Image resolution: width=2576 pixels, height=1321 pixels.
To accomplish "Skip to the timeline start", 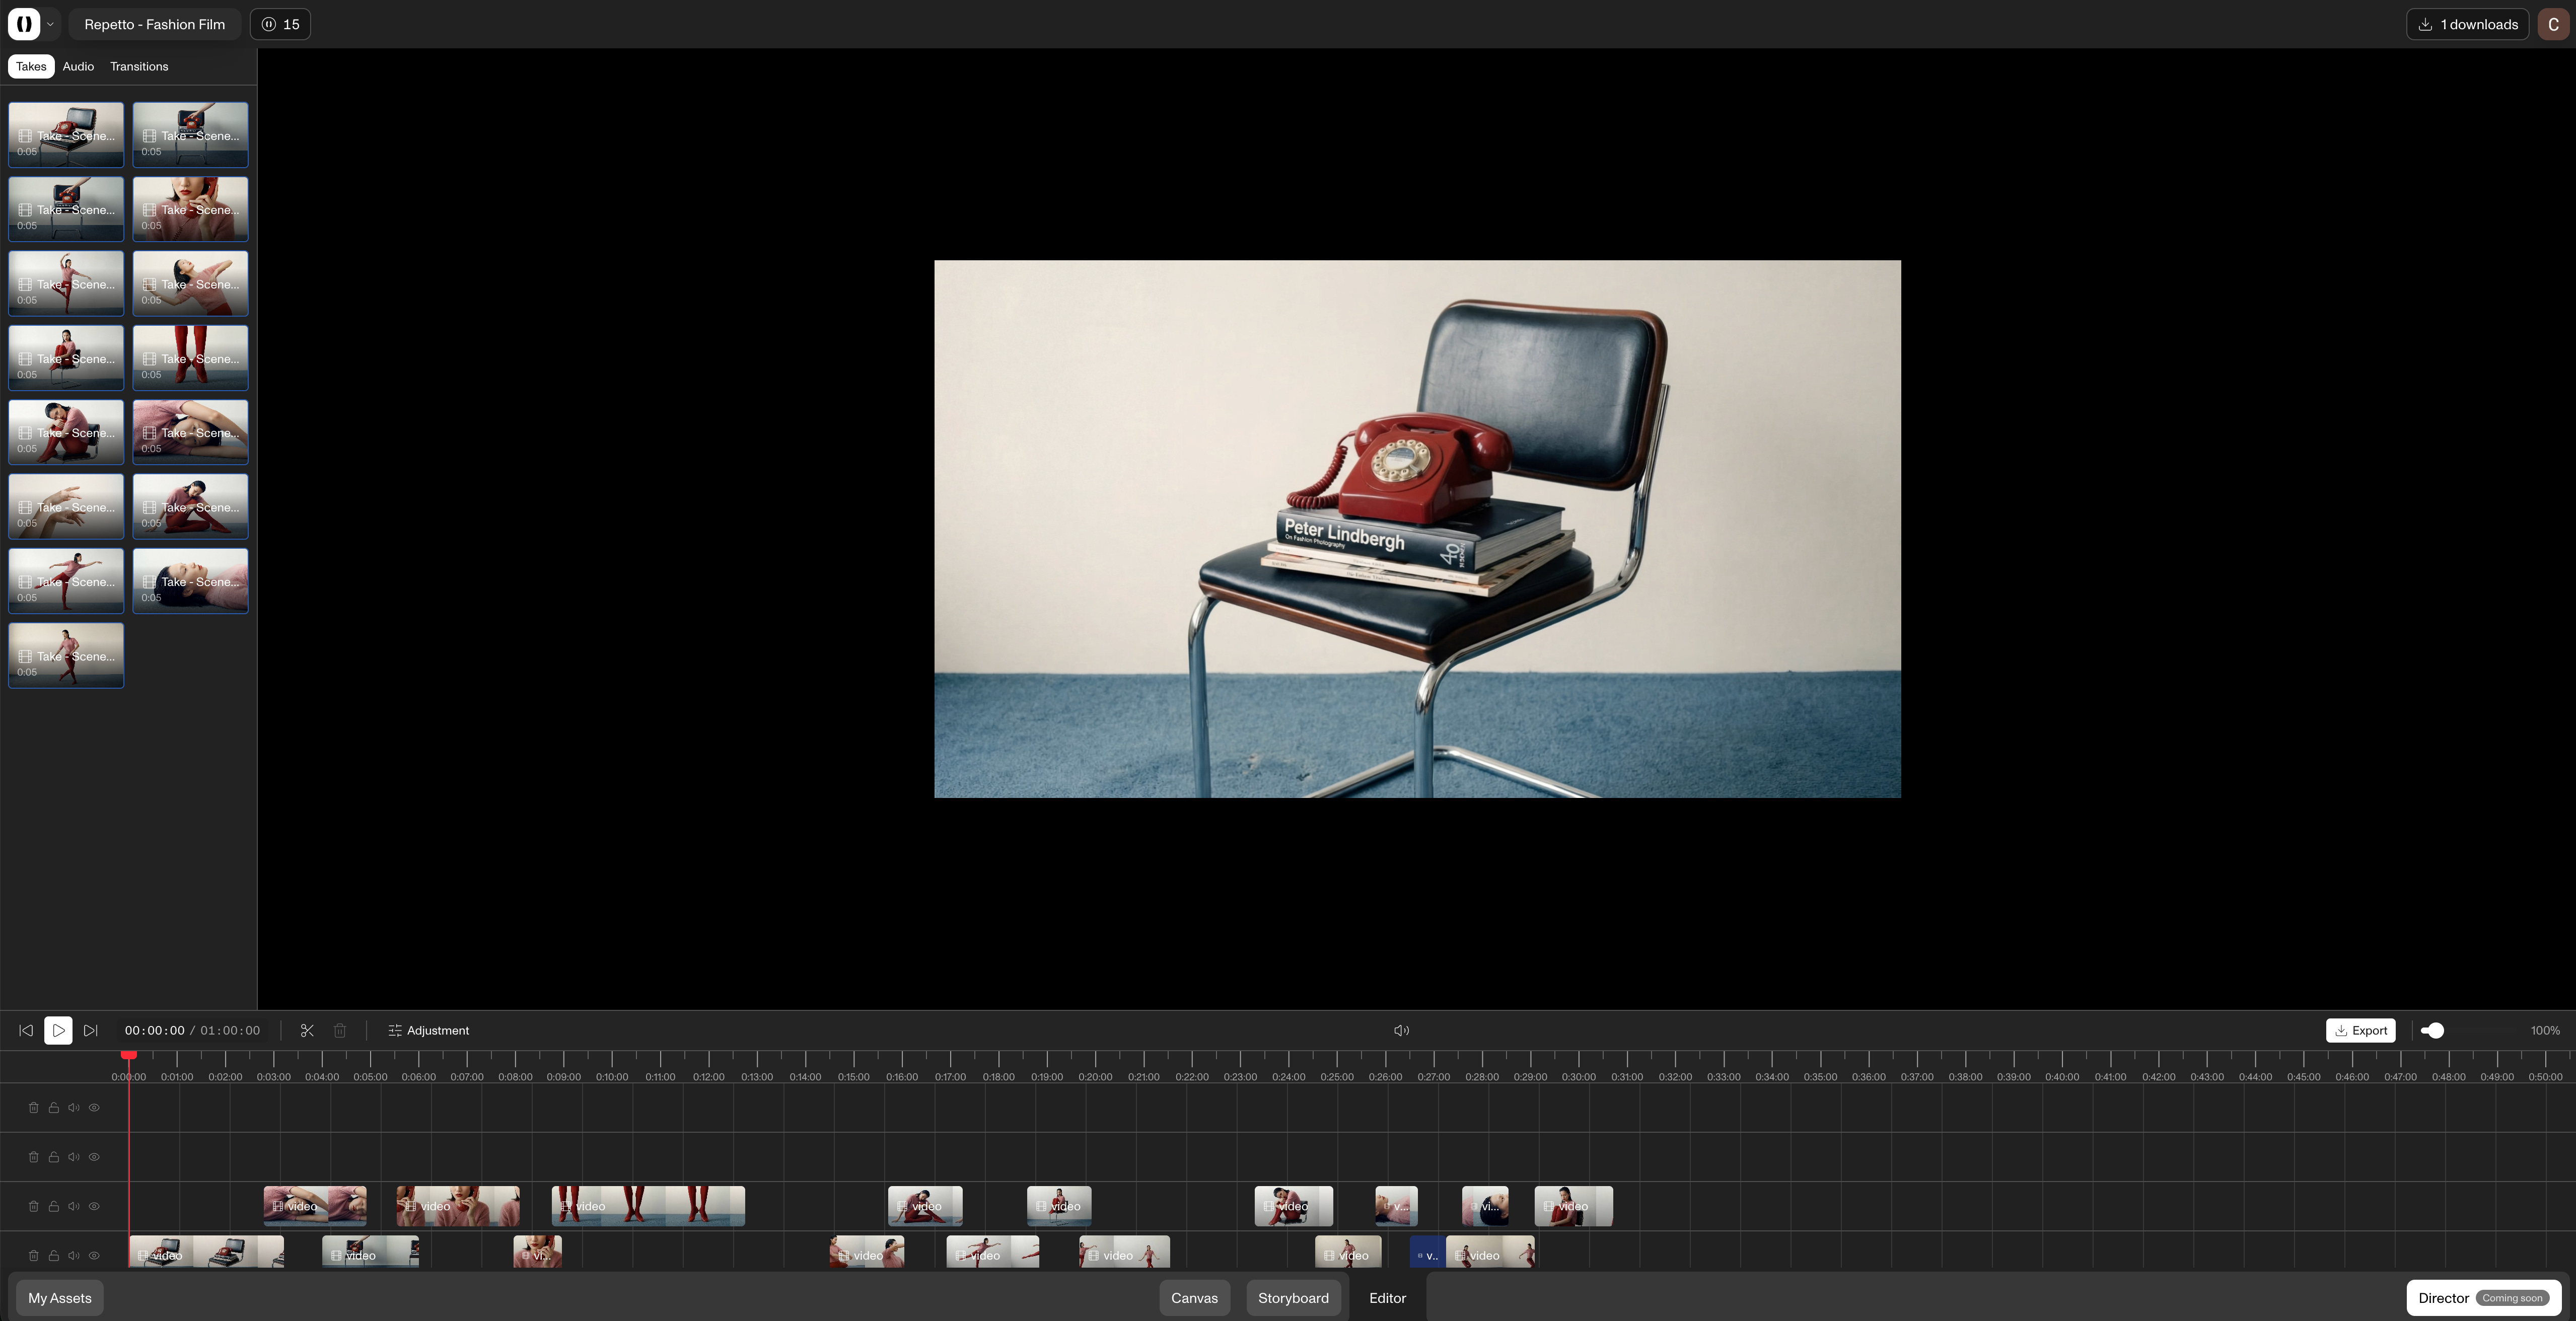I will (26, 1030).
